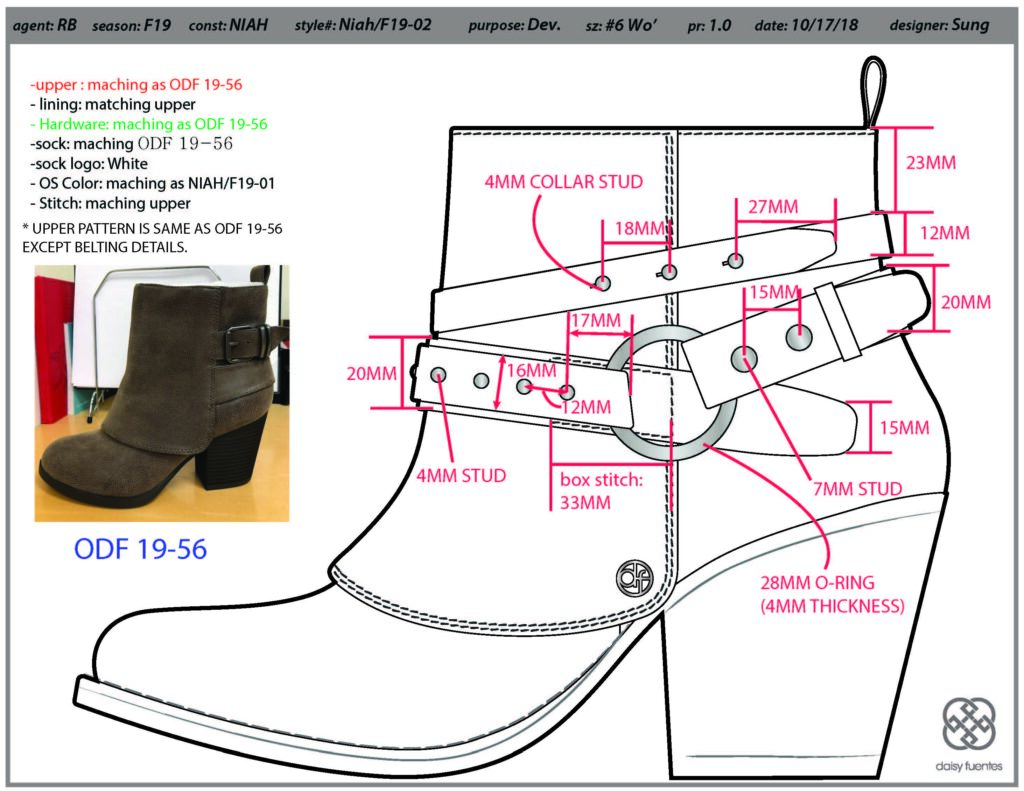Viewport: 1024px width, 791px height.
Task: Select the green Hardware spec line
Action: click(149, 124)
